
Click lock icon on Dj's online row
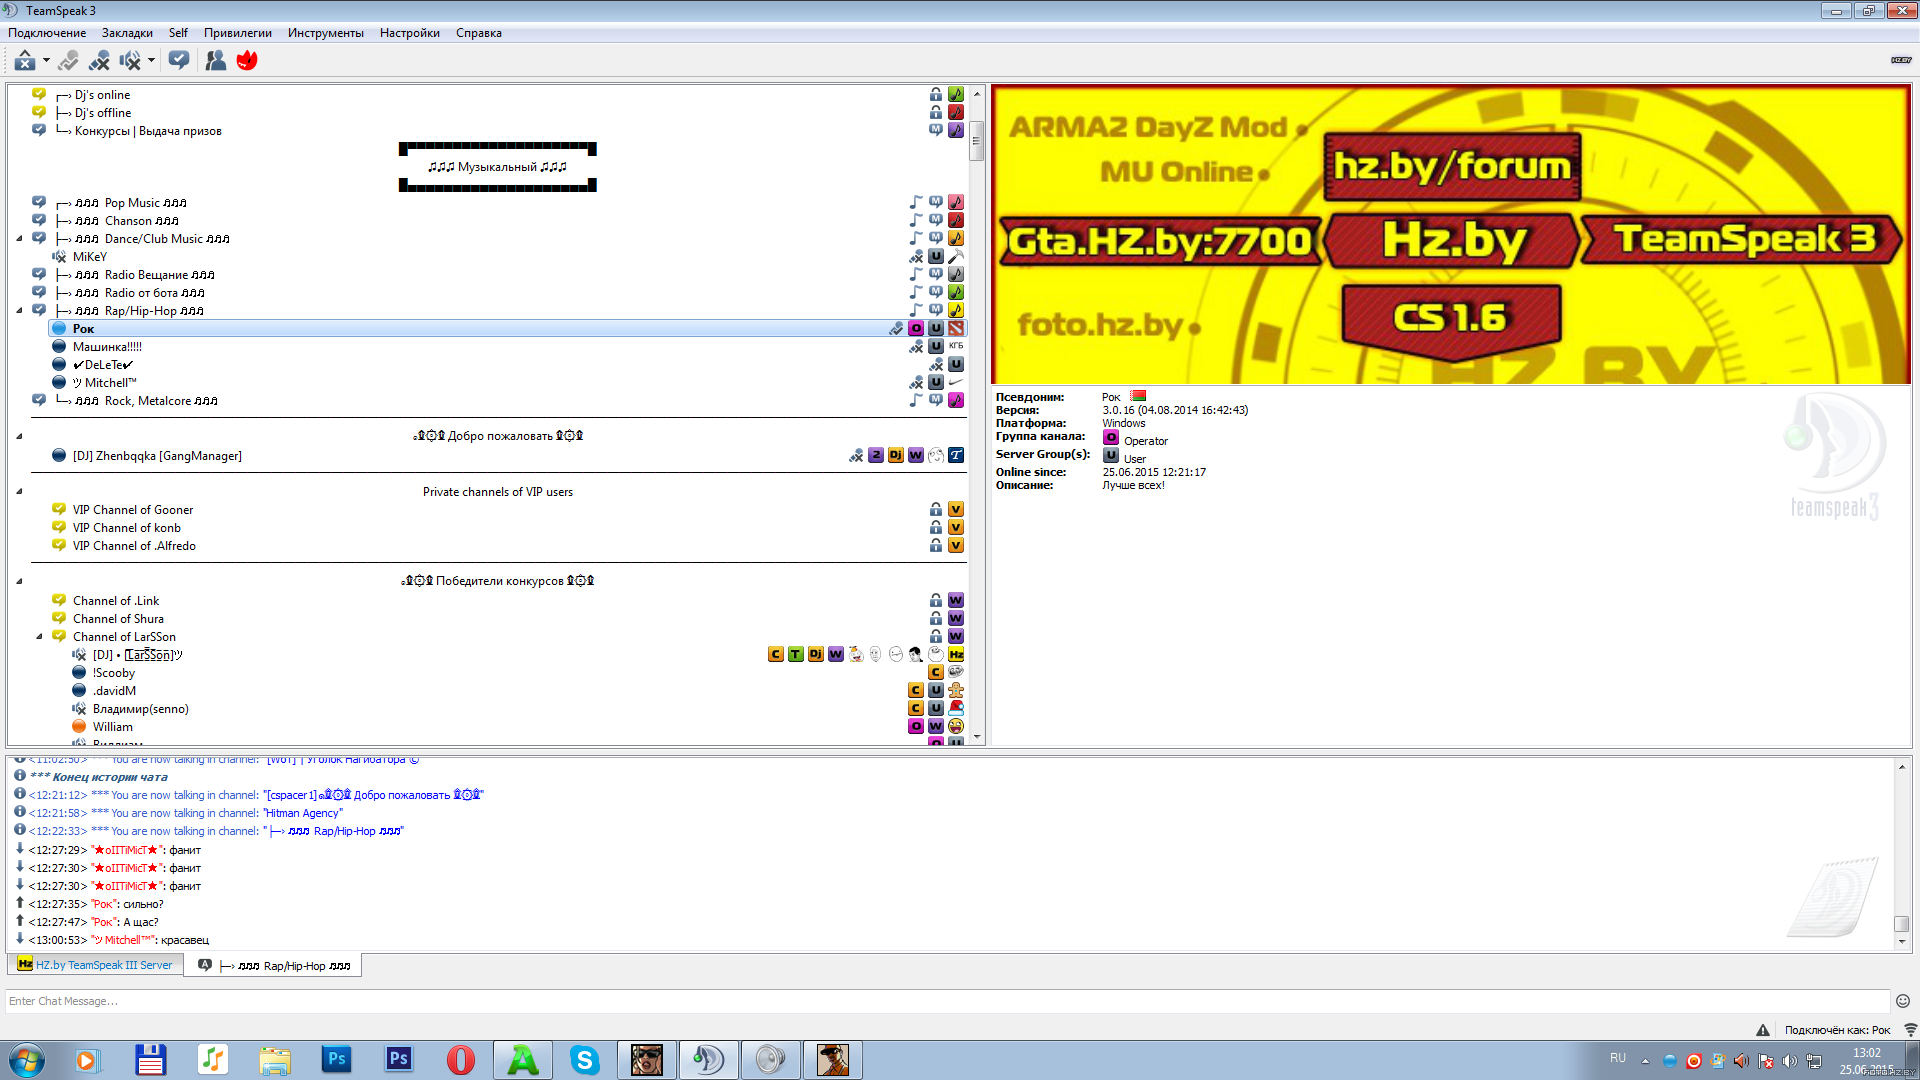[936, 95]
